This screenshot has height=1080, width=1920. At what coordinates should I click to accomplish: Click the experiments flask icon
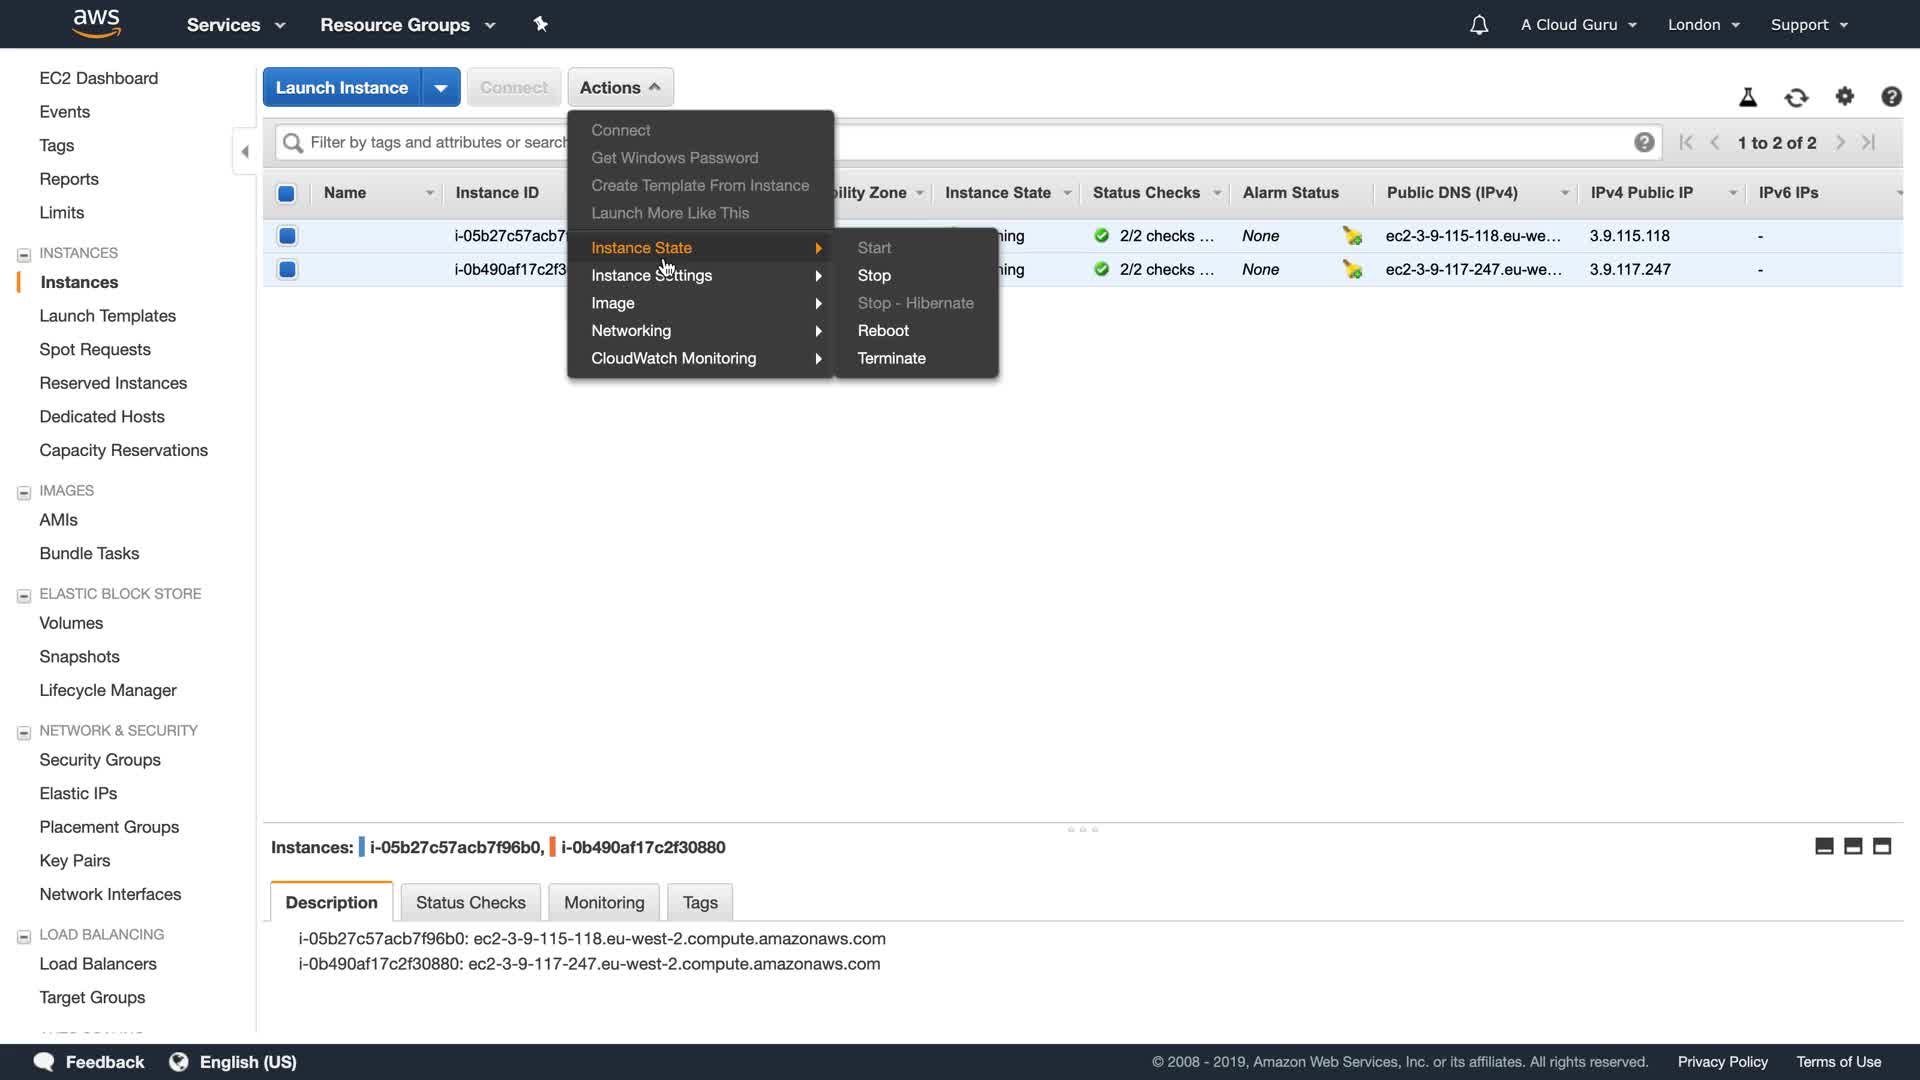click(x=1748, y=97)
